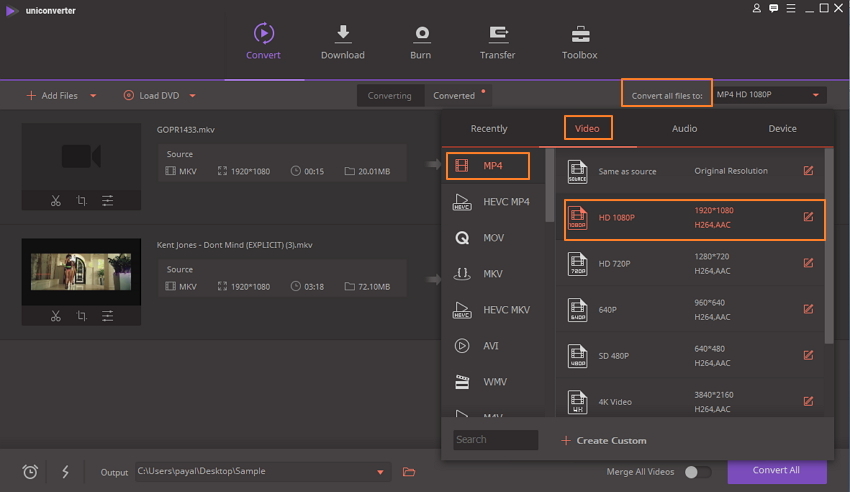
Task: Open the schedule task clock icon
Action: click(30, 471)
